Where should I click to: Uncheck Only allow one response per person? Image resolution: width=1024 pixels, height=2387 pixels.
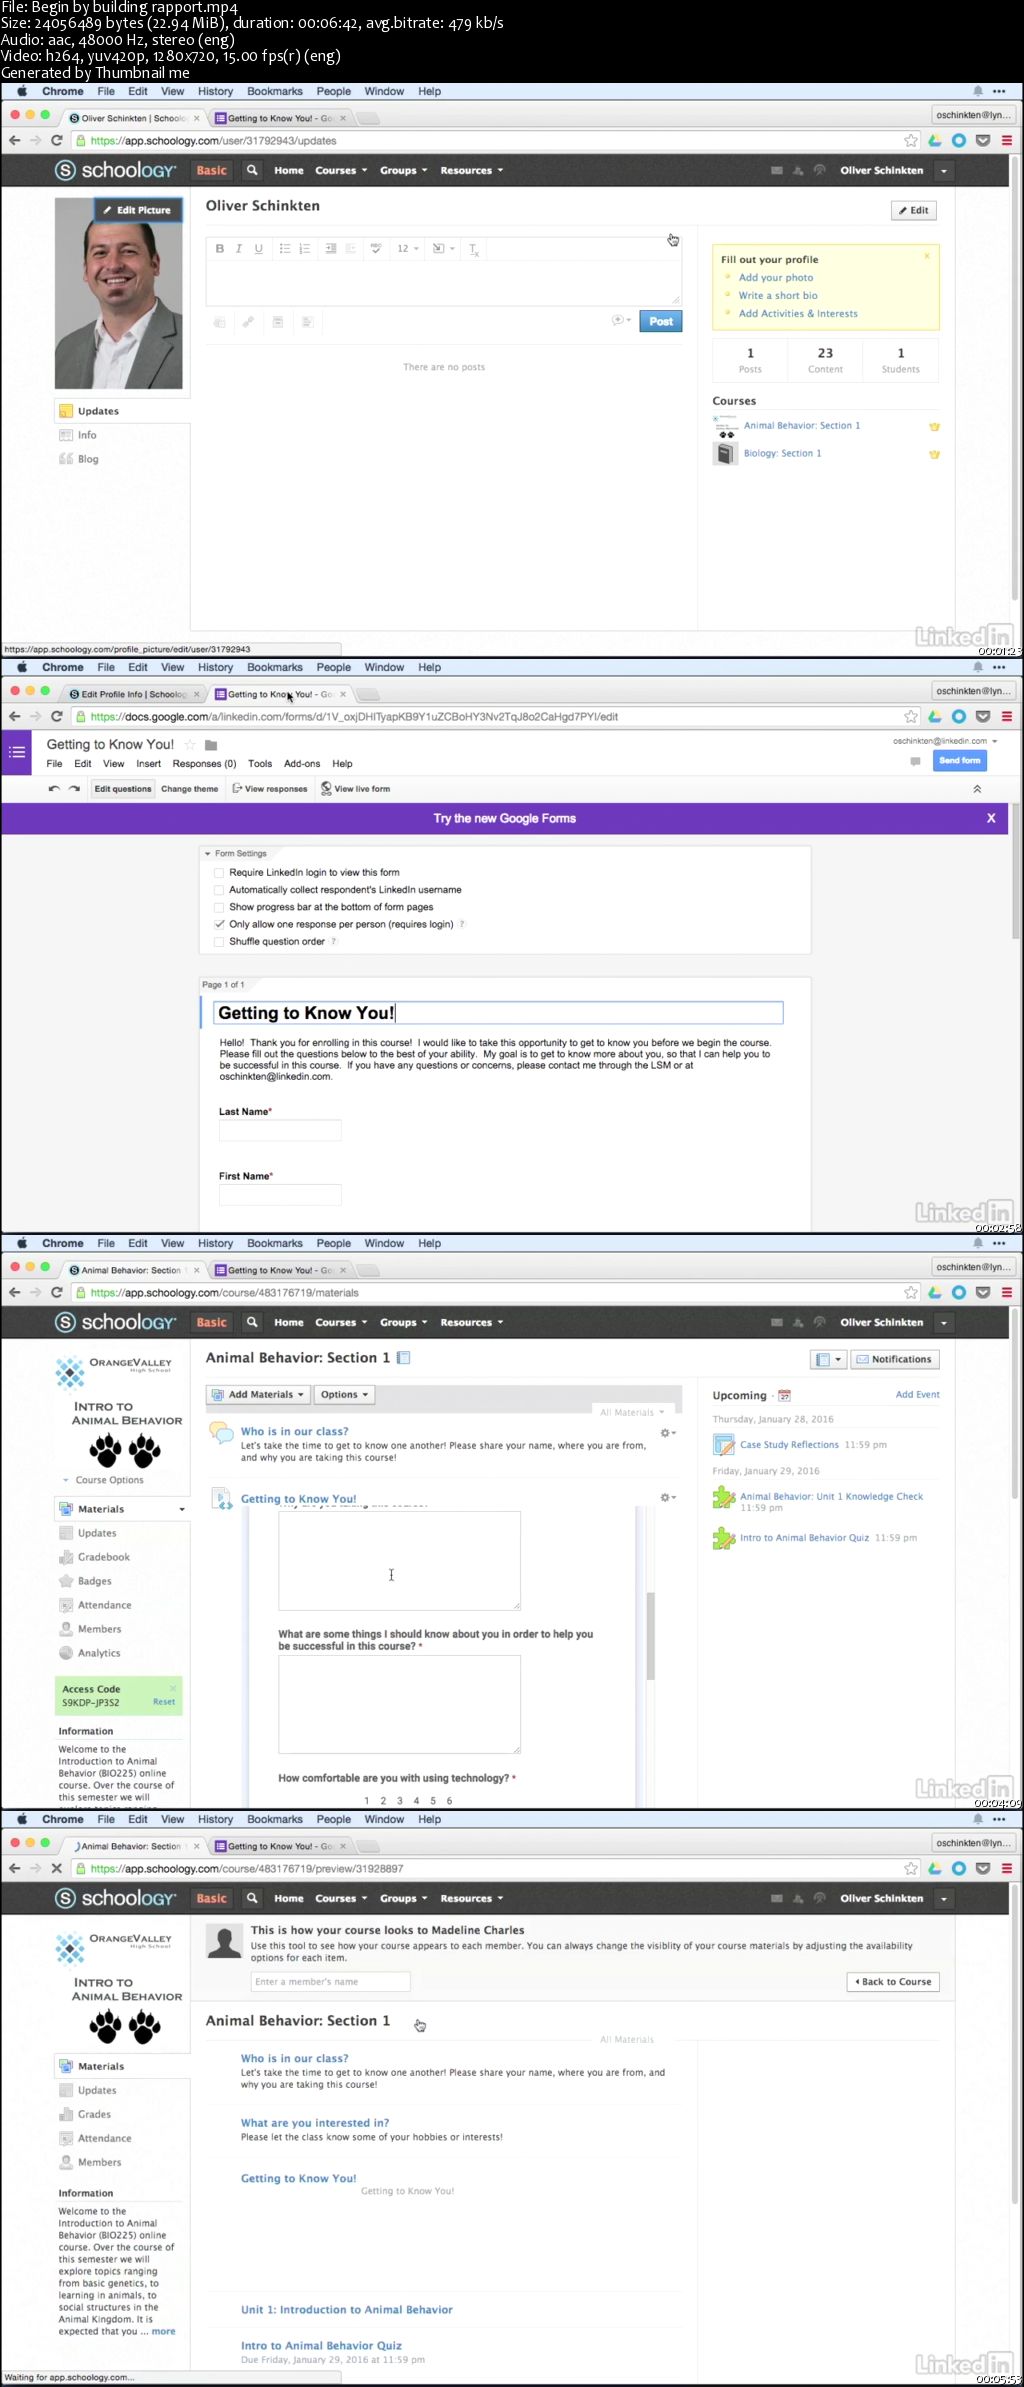click(x=219, y=924)
